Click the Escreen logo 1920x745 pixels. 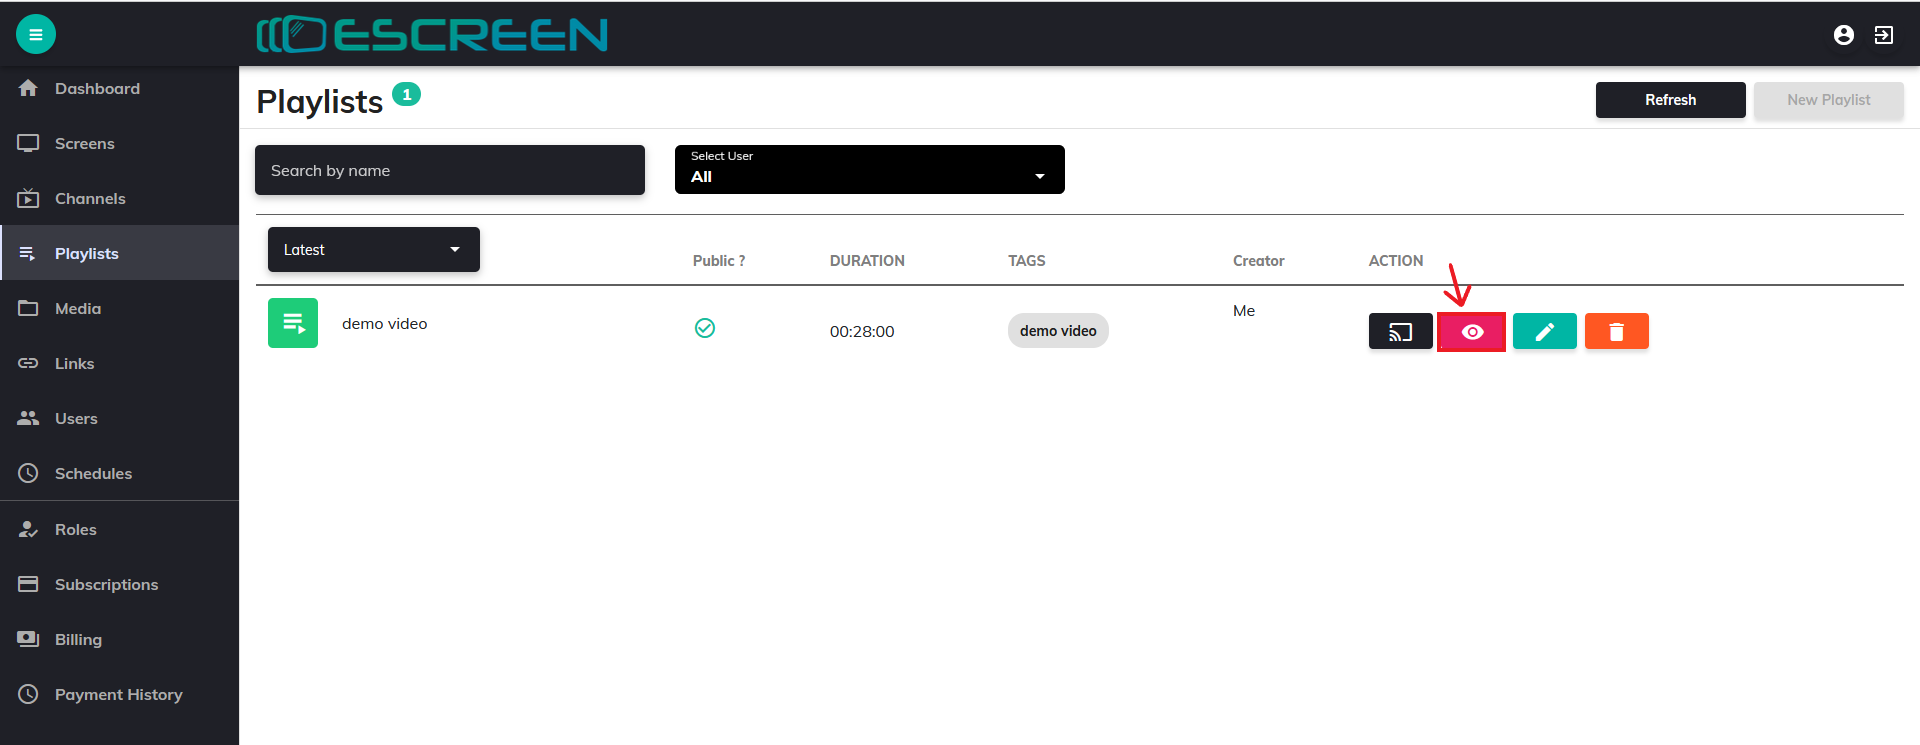(432, 35)
